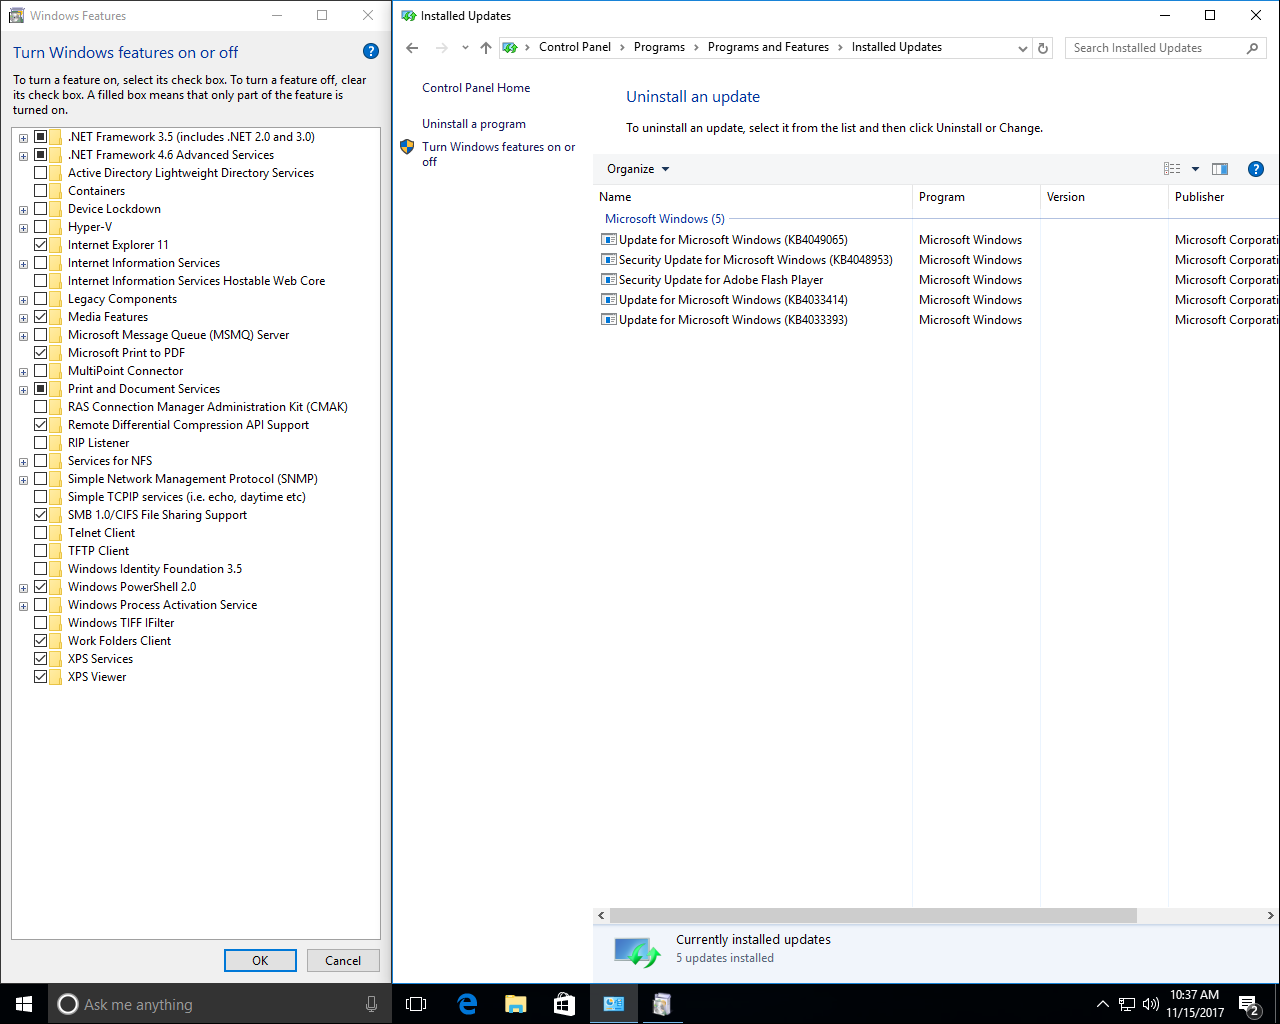Enable the TFTP Client checkbox
Screen dimensions: 1280x1024
click(x=41, y=551)
